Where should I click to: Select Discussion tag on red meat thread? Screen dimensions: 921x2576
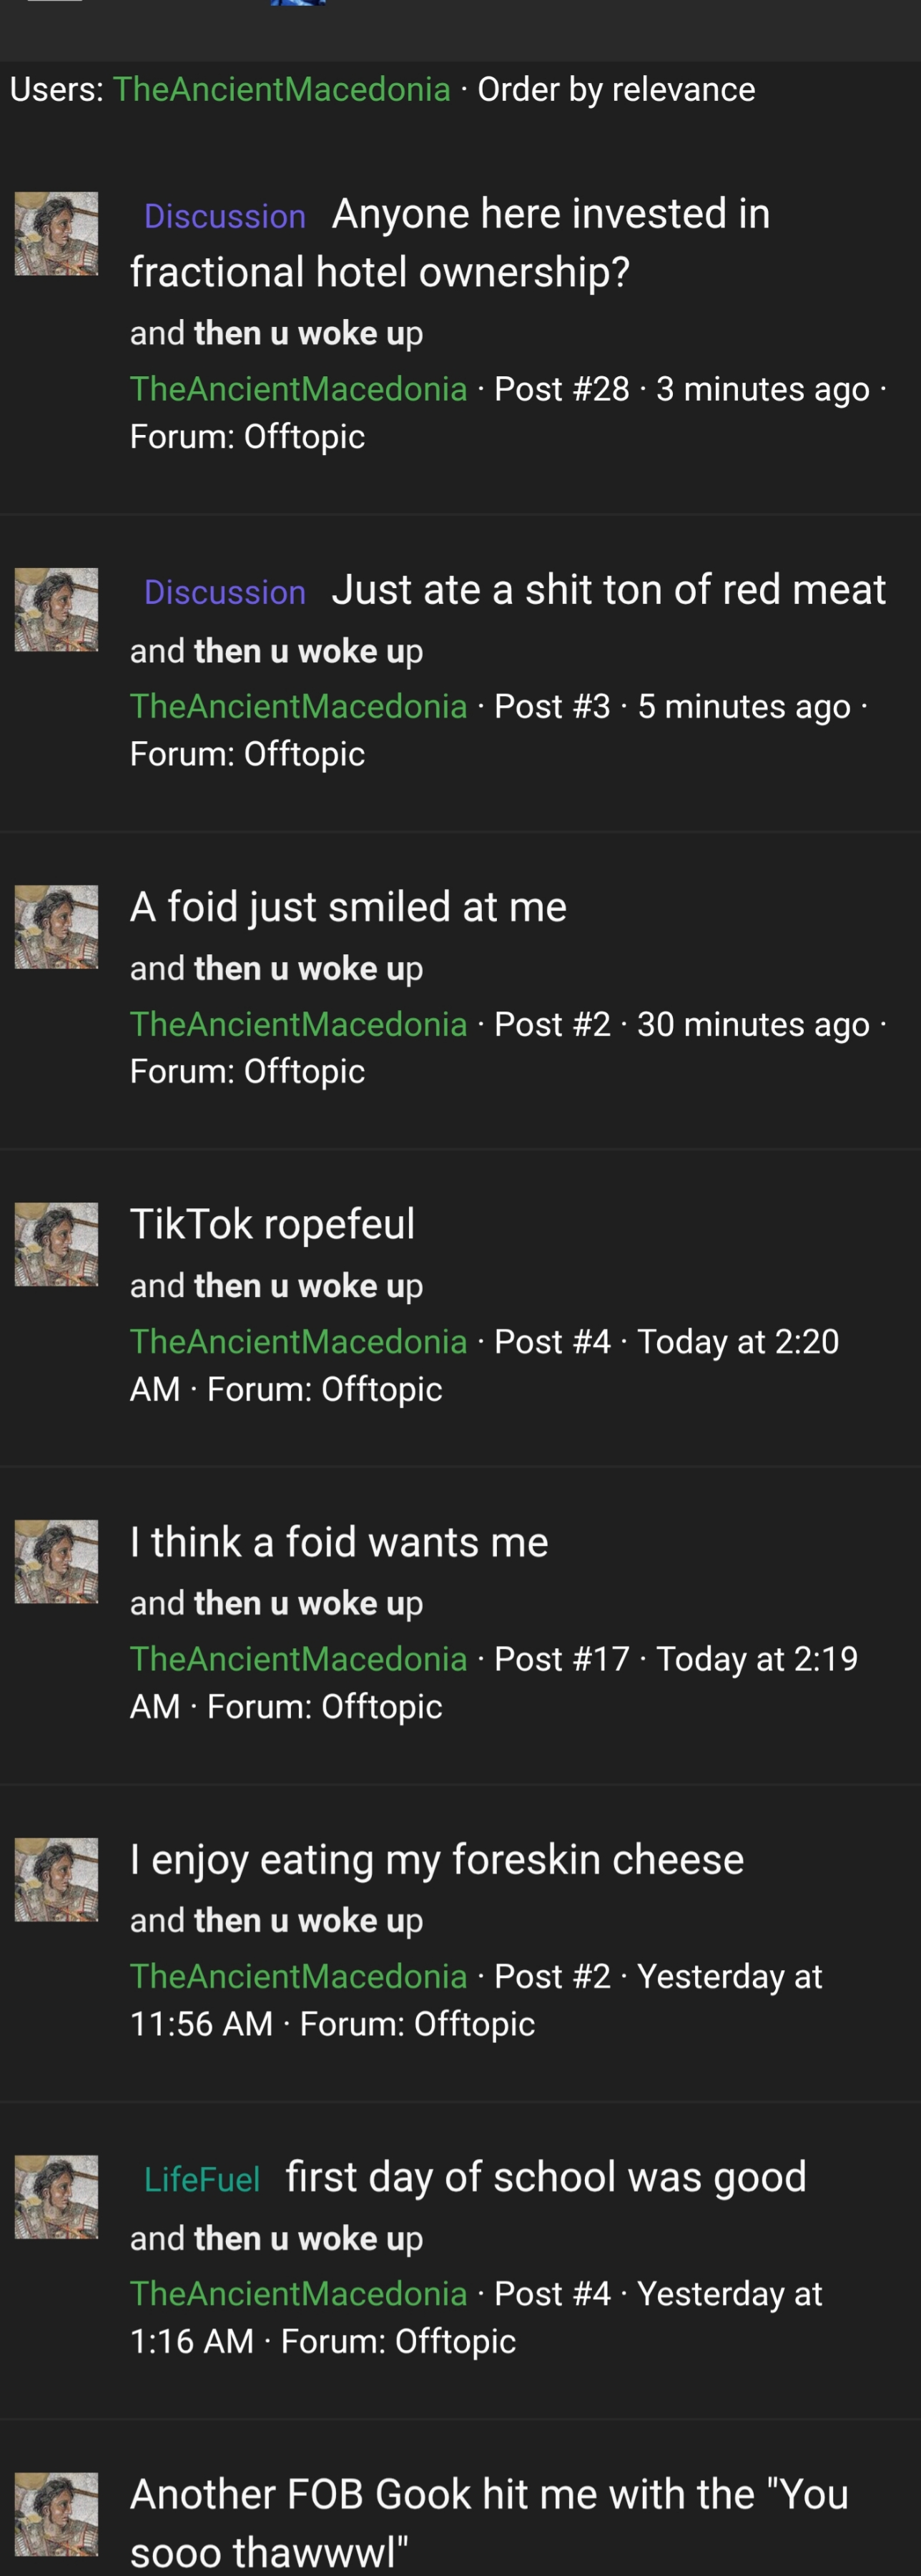(x=225, y=592)
